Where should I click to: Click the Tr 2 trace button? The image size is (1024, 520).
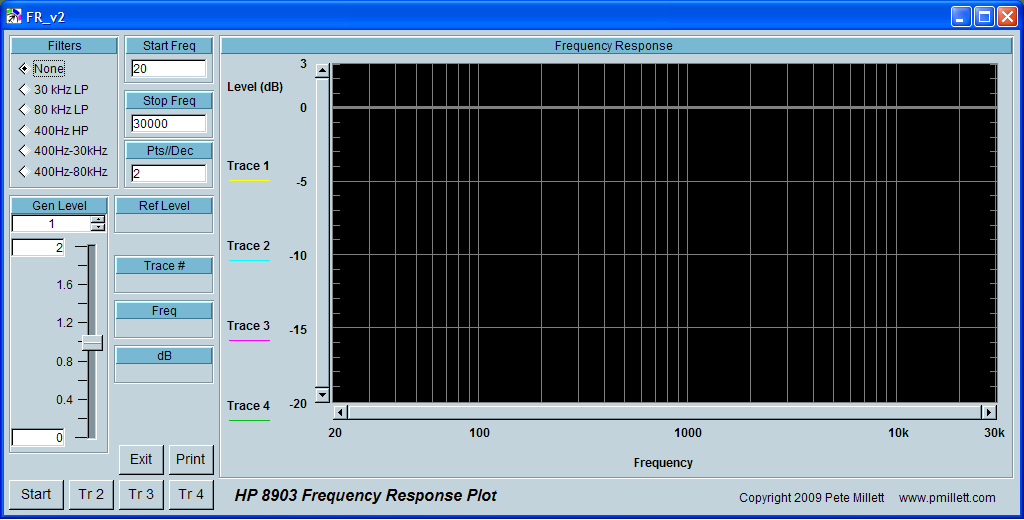(x=91, y=494)
